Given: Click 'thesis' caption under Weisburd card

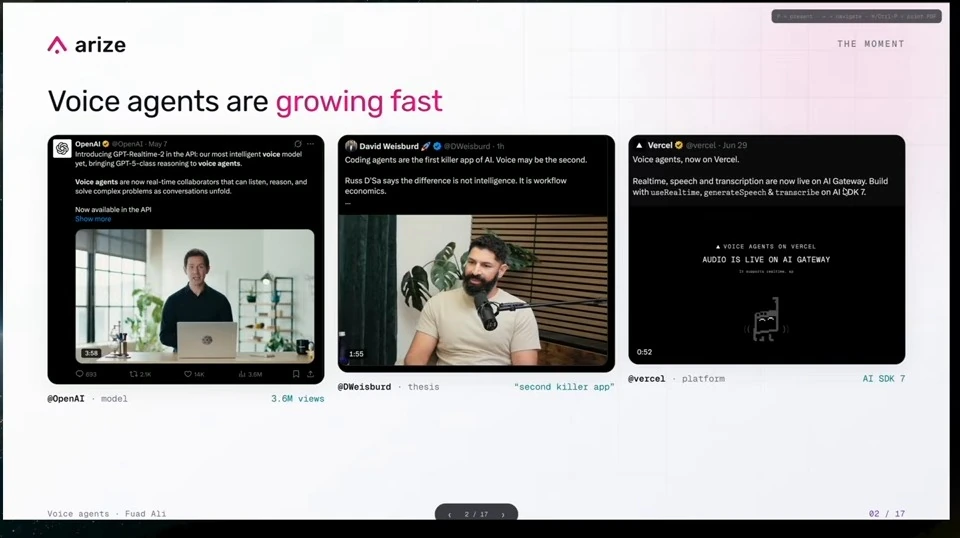Looking at the screenshot, I should [x=424, y=387].
